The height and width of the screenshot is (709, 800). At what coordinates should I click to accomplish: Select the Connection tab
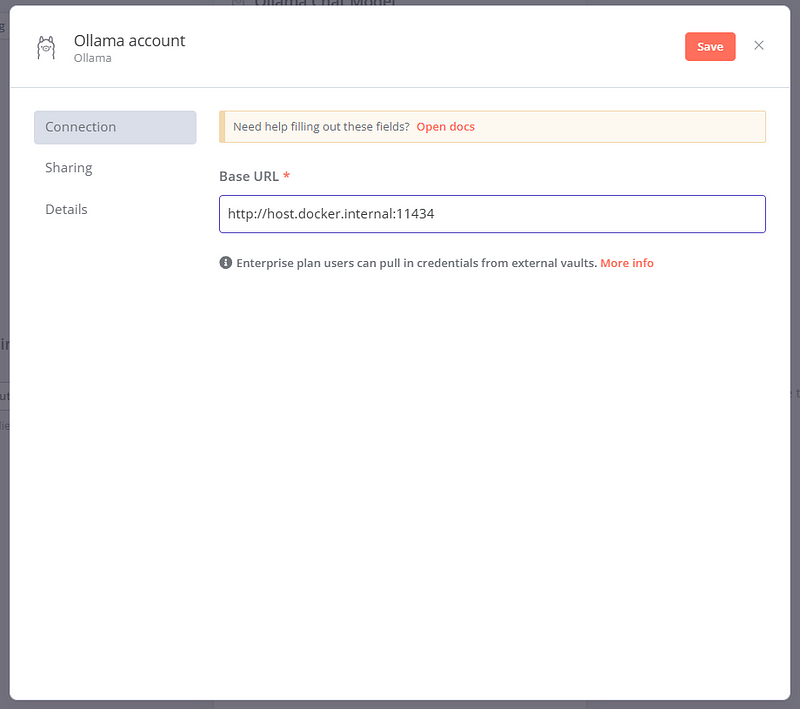[115, 127]
